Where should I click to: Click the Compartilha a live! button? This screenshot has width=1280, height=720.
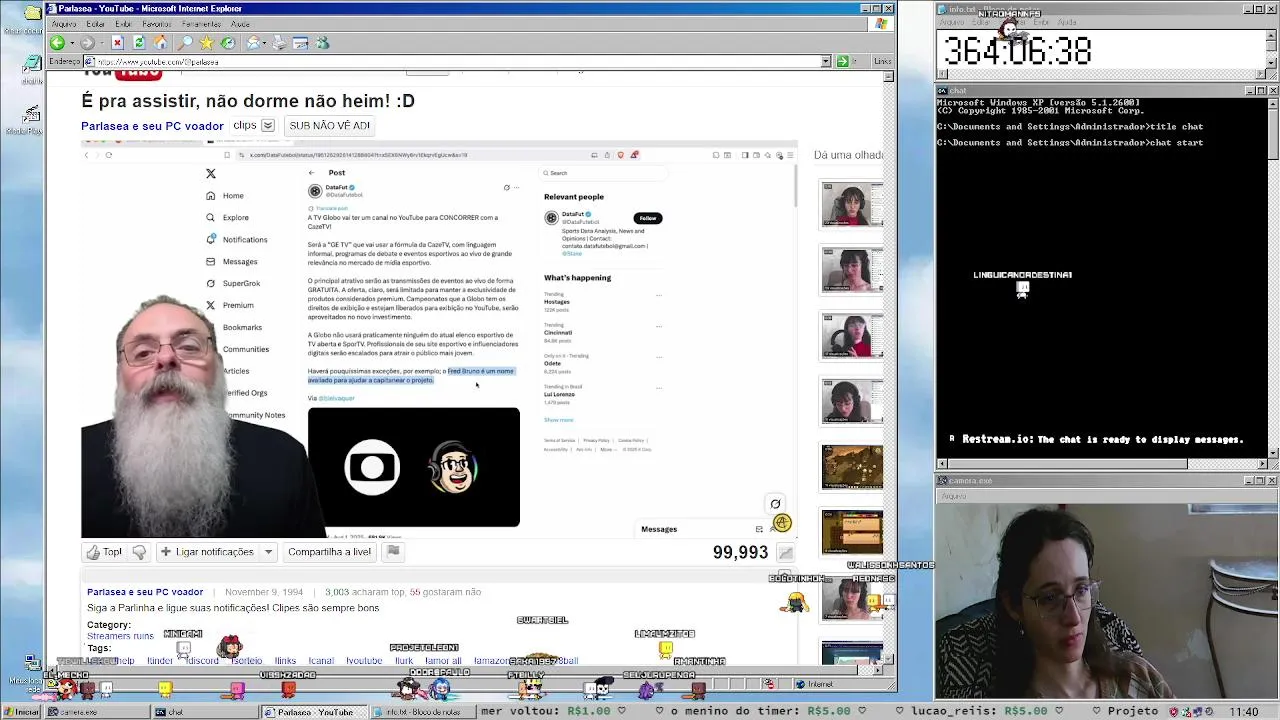coord(329,552)
